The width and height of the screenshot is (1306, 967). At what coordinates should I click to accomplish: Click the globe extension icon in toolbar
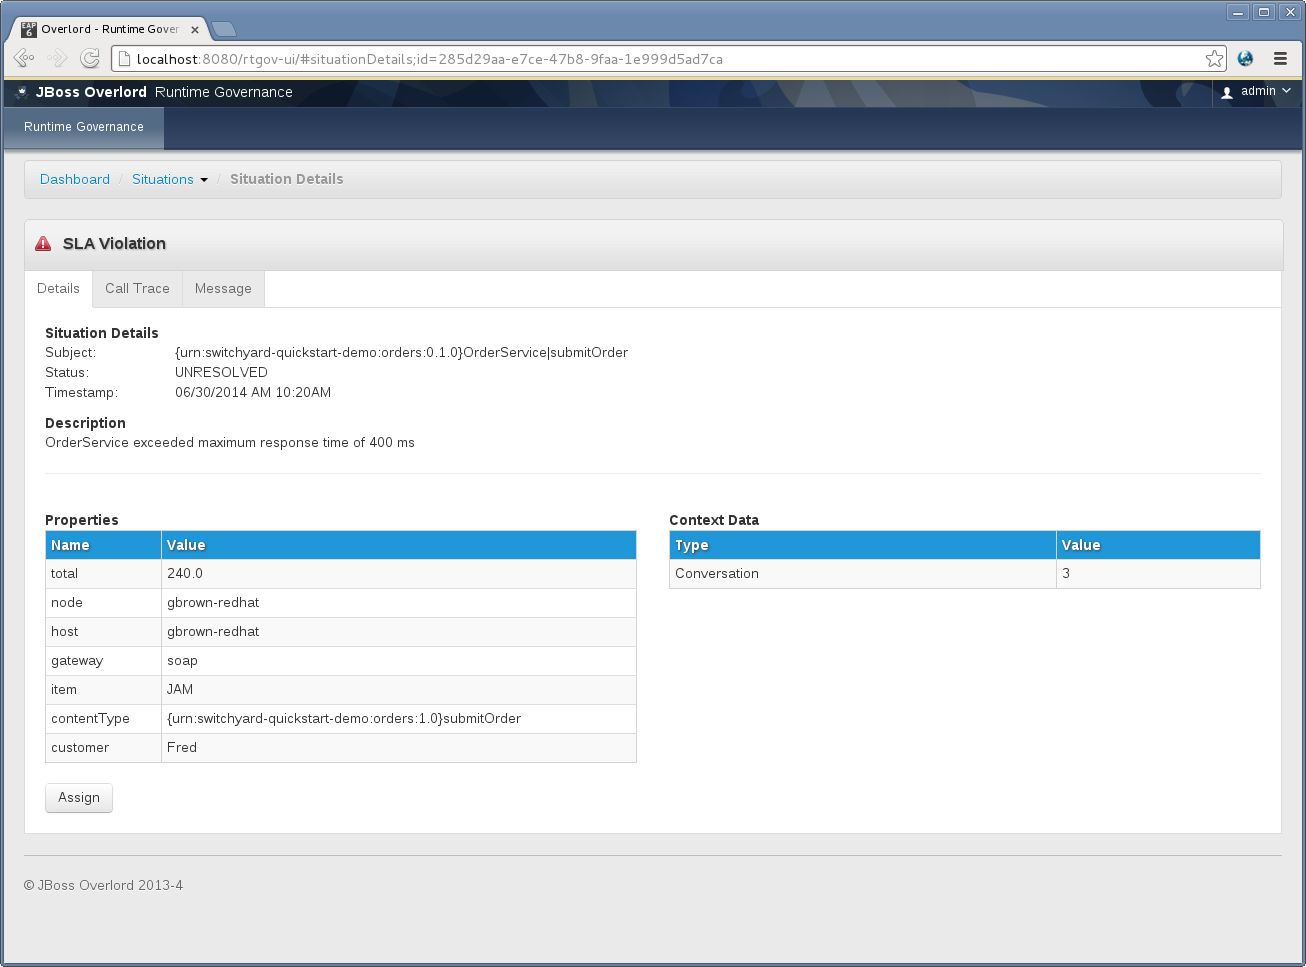(x=1245, y=59)
